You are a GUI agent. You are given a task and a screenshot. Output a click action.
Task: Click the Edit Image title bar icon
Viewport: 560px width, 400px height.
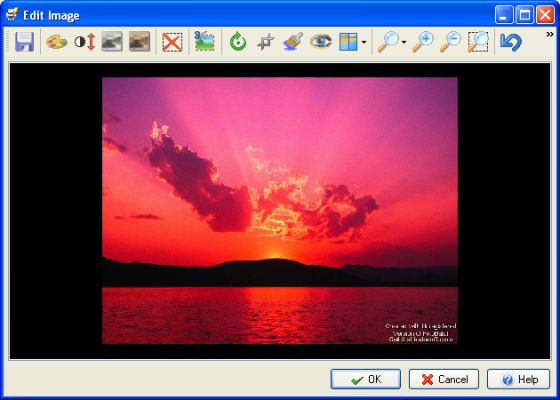[12, 15]
